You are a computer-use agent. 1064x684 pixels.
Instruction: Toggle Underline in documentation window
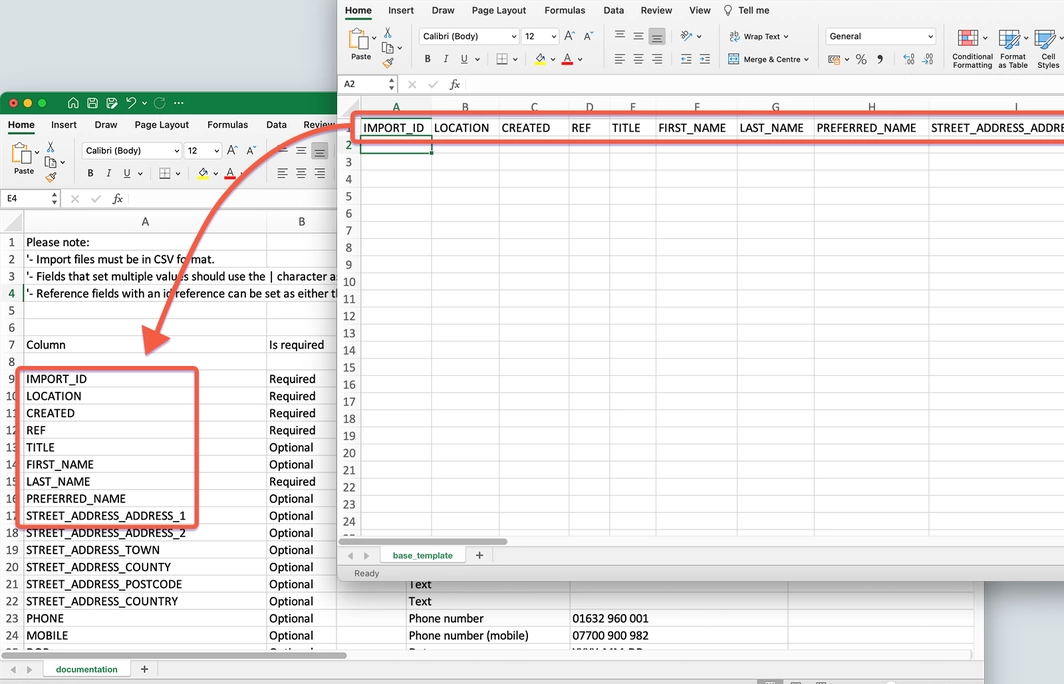127,173
